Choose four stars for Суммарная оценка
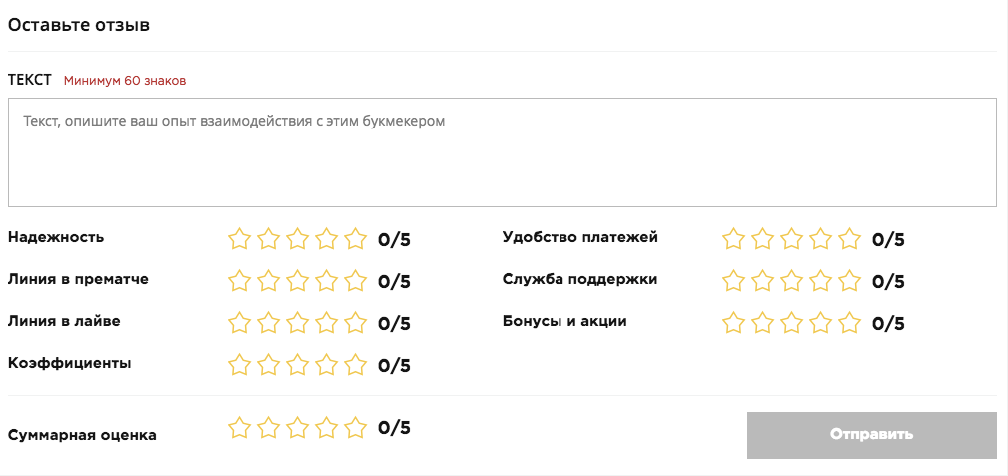Screen dimensions: 1008x476 coord(326,428)
